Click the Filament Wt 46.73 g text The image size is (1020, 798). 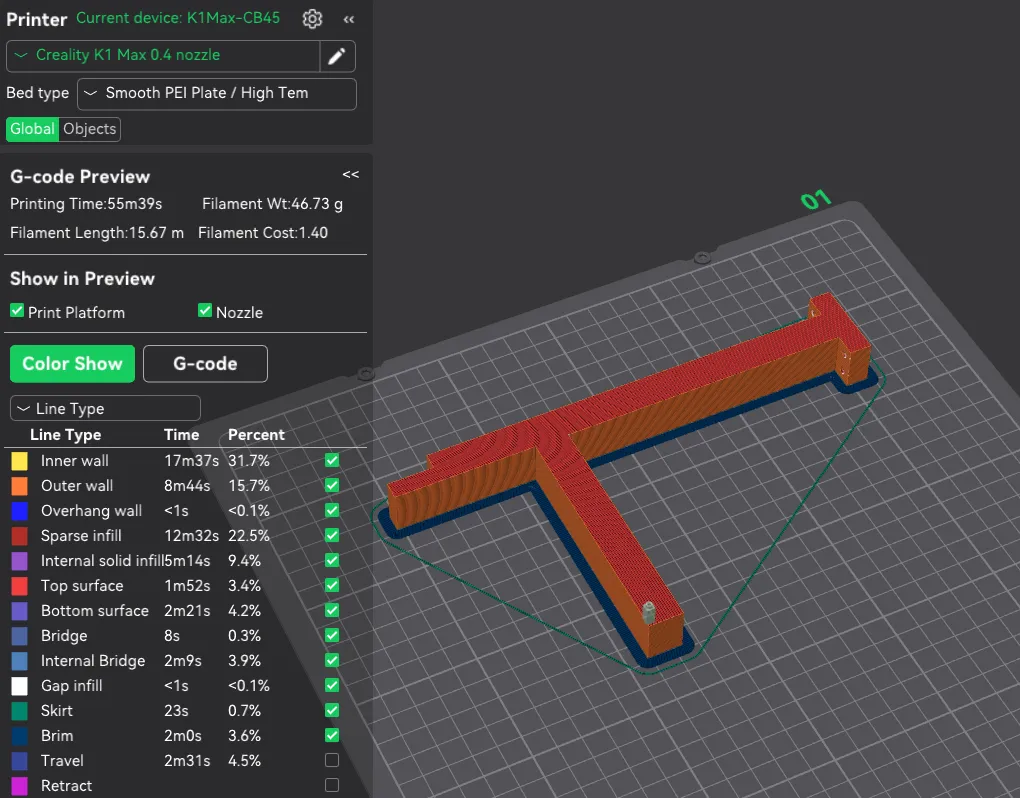click(273, 204)
